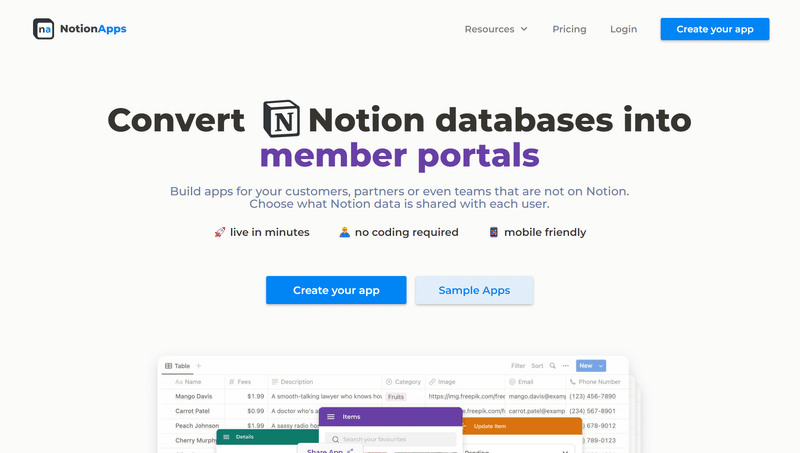Viewport: 800px width, 453px height.
Task: Click the Name column header
Action: (193, 382)
